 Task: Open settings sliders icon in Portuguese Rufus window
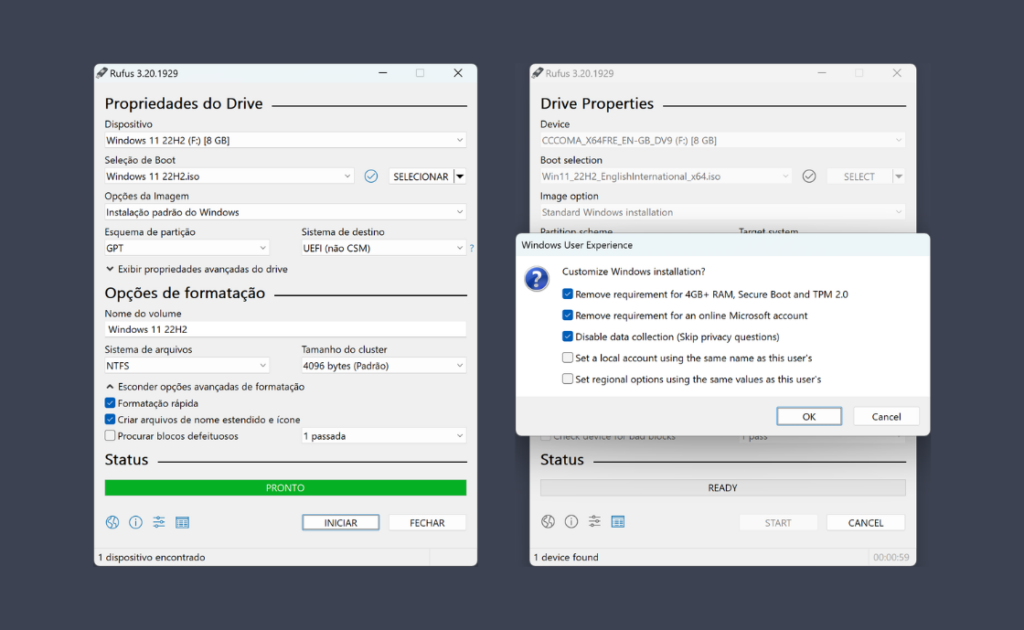tap(159, 522)
